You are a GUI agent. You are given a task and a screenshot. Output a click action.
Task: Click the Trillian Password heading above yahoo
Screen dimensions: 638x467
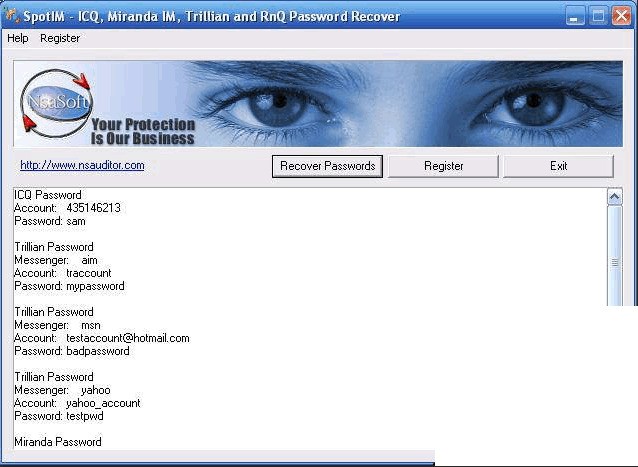pyautogui.click(x=54, y=377)
